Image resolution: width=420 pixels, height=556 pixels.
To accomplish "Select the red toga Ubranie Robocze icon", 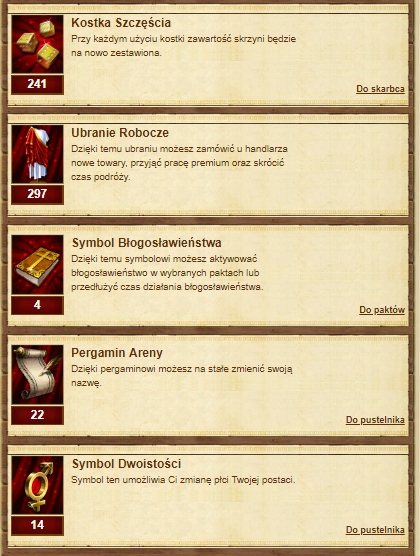I will [37, 154].
